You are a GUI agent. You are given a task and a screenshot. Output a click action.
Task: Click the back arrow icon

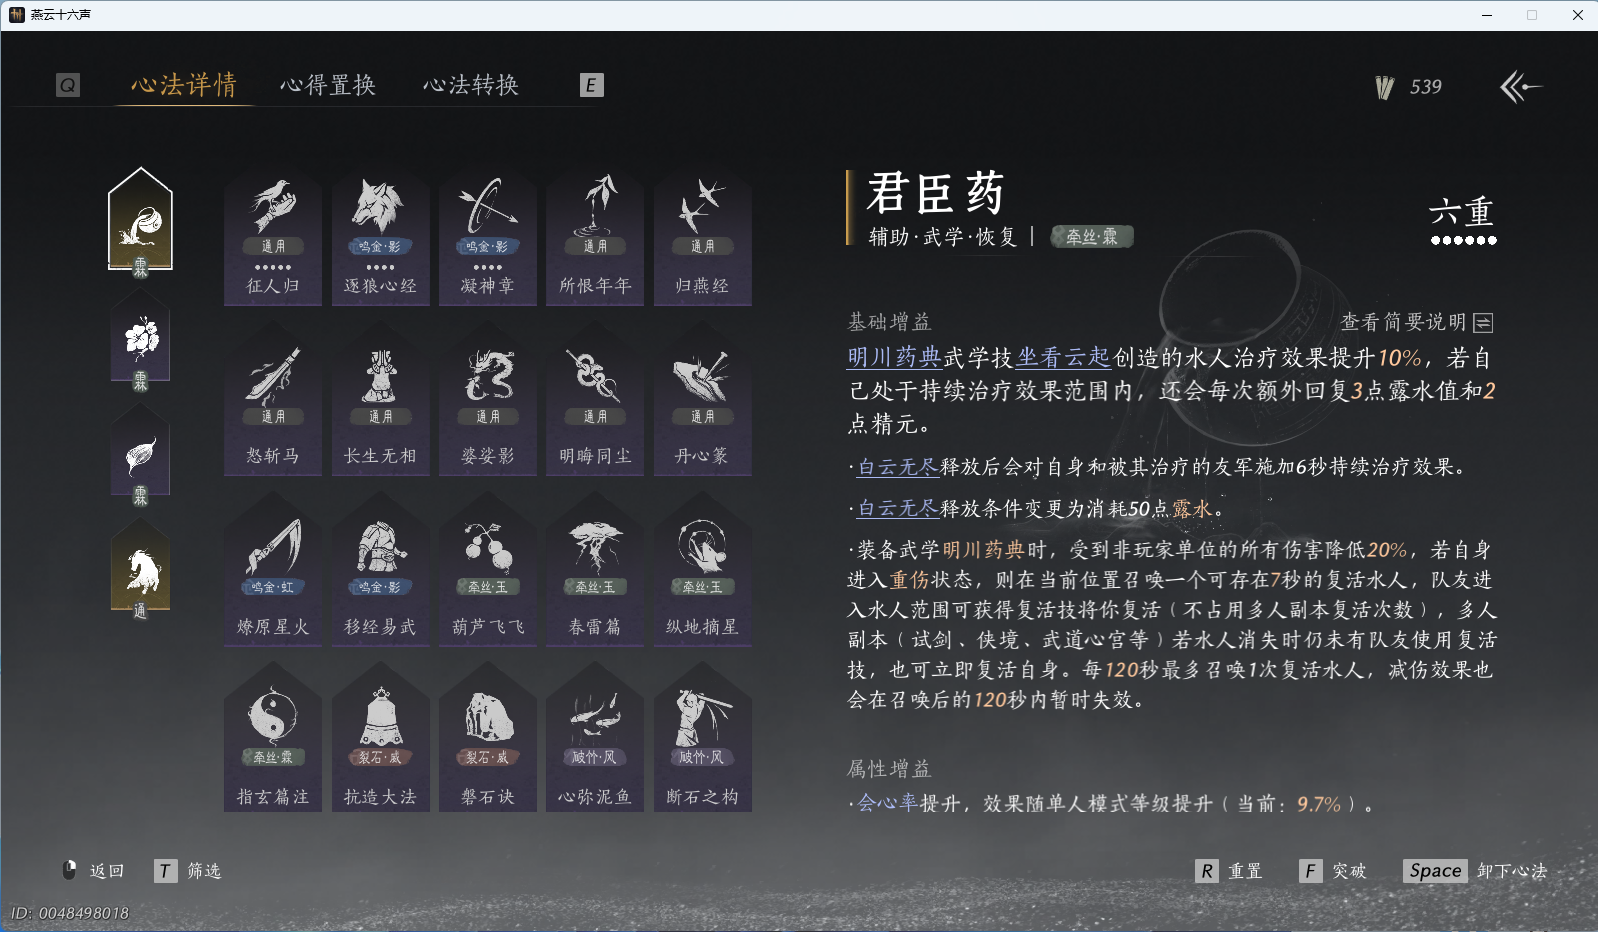[1521, 87]
